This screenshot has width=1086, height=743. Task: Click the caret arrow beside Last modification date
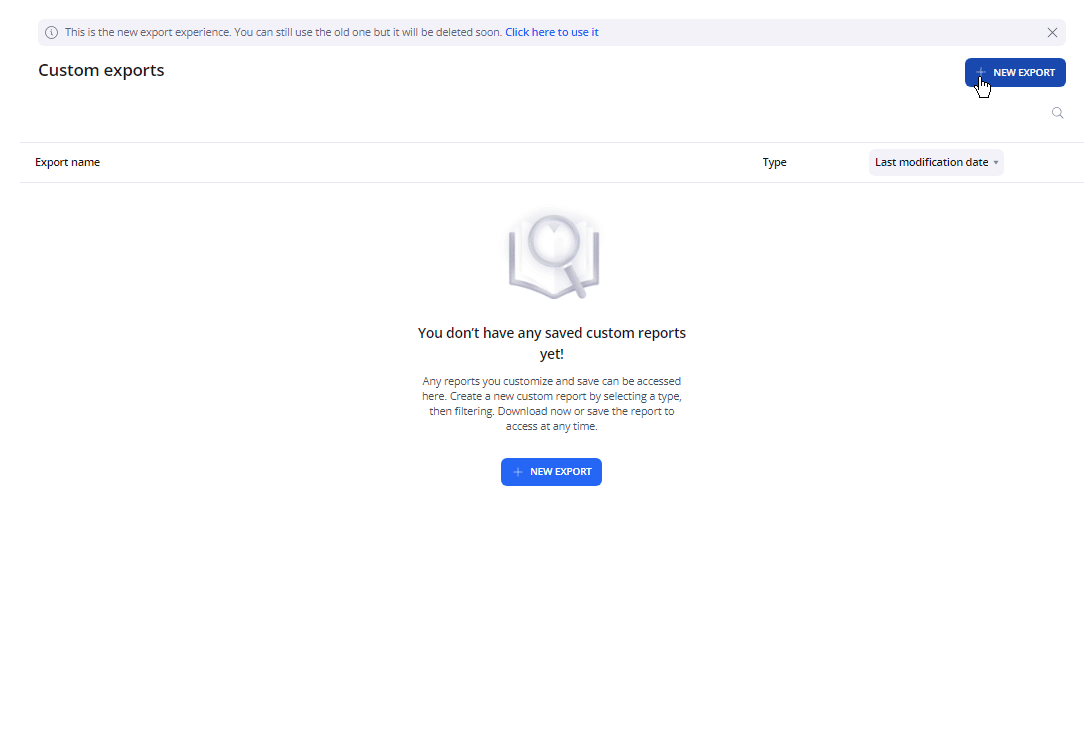click(996, 163)
